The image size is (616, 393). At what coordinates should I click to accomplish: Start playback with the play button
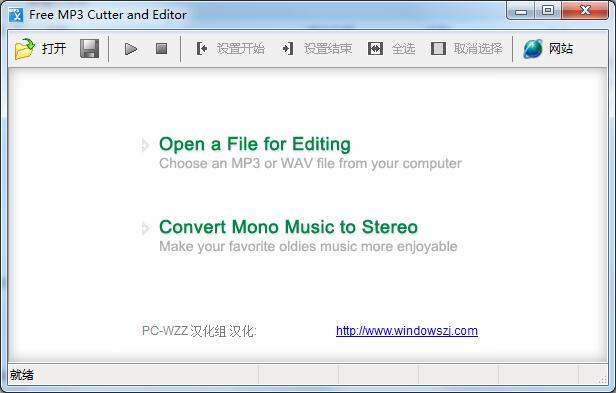pyautogui.click(x=130, y=49)
